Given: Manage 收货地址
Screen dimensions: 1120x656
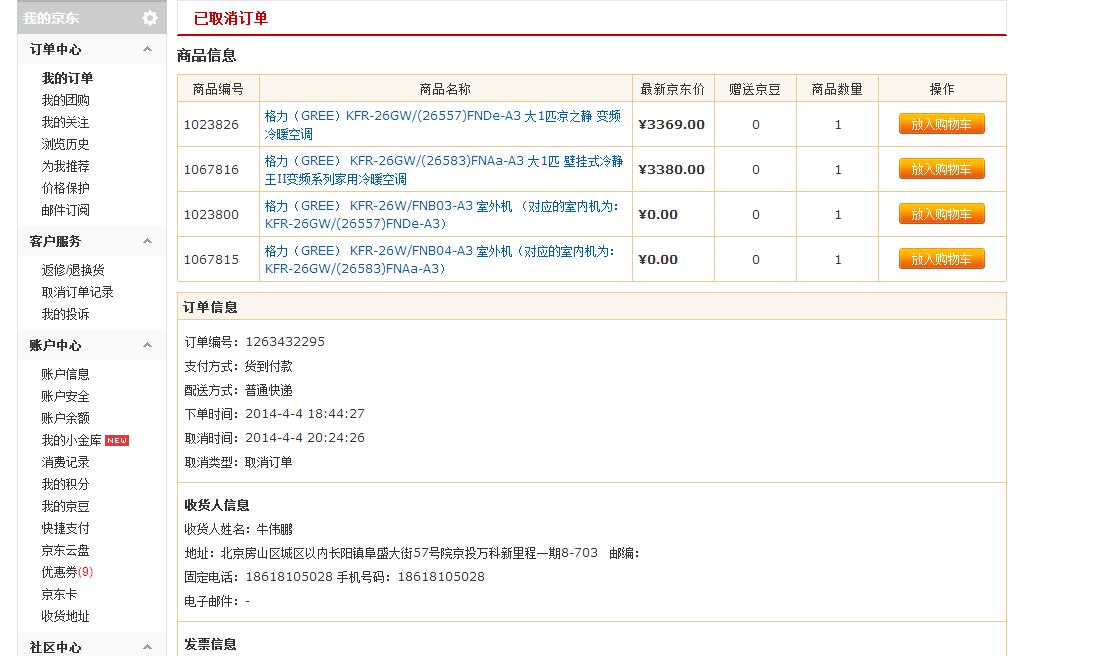Looking at the screenshot, I should tap(66, 617).
